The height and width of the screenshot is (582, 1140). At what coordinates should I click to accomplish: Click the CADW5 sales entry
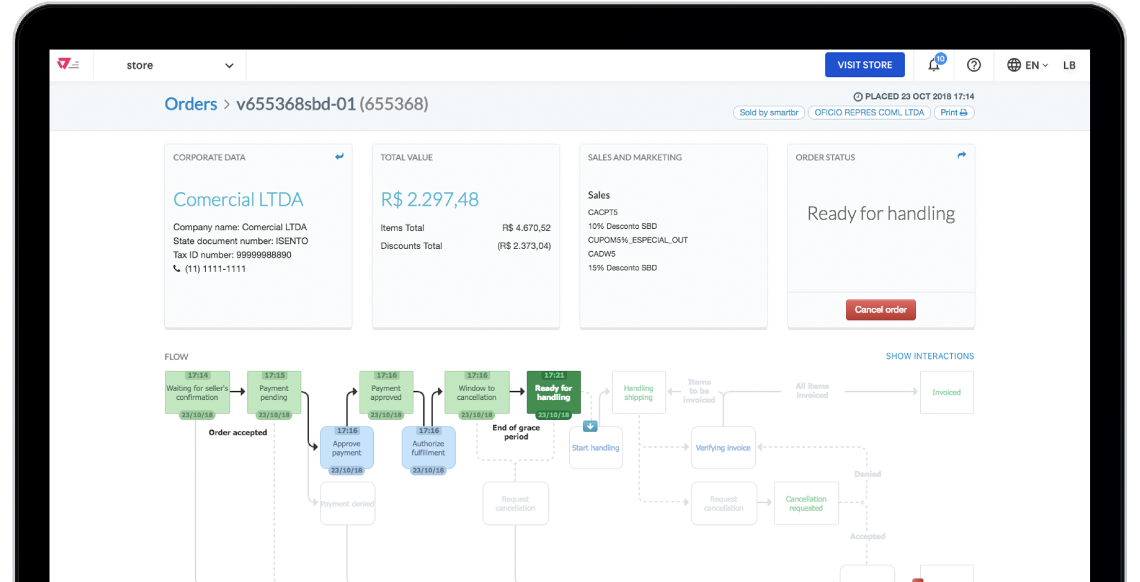(x=601, y=254)
